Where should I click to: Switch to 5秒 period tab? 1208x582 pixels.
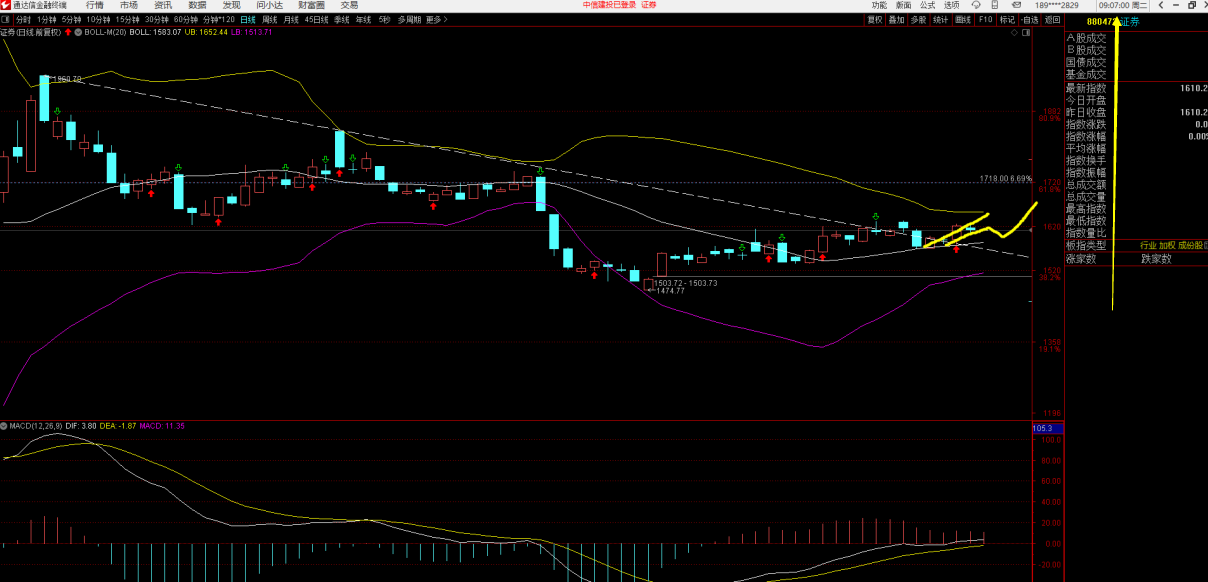(384, 19)
